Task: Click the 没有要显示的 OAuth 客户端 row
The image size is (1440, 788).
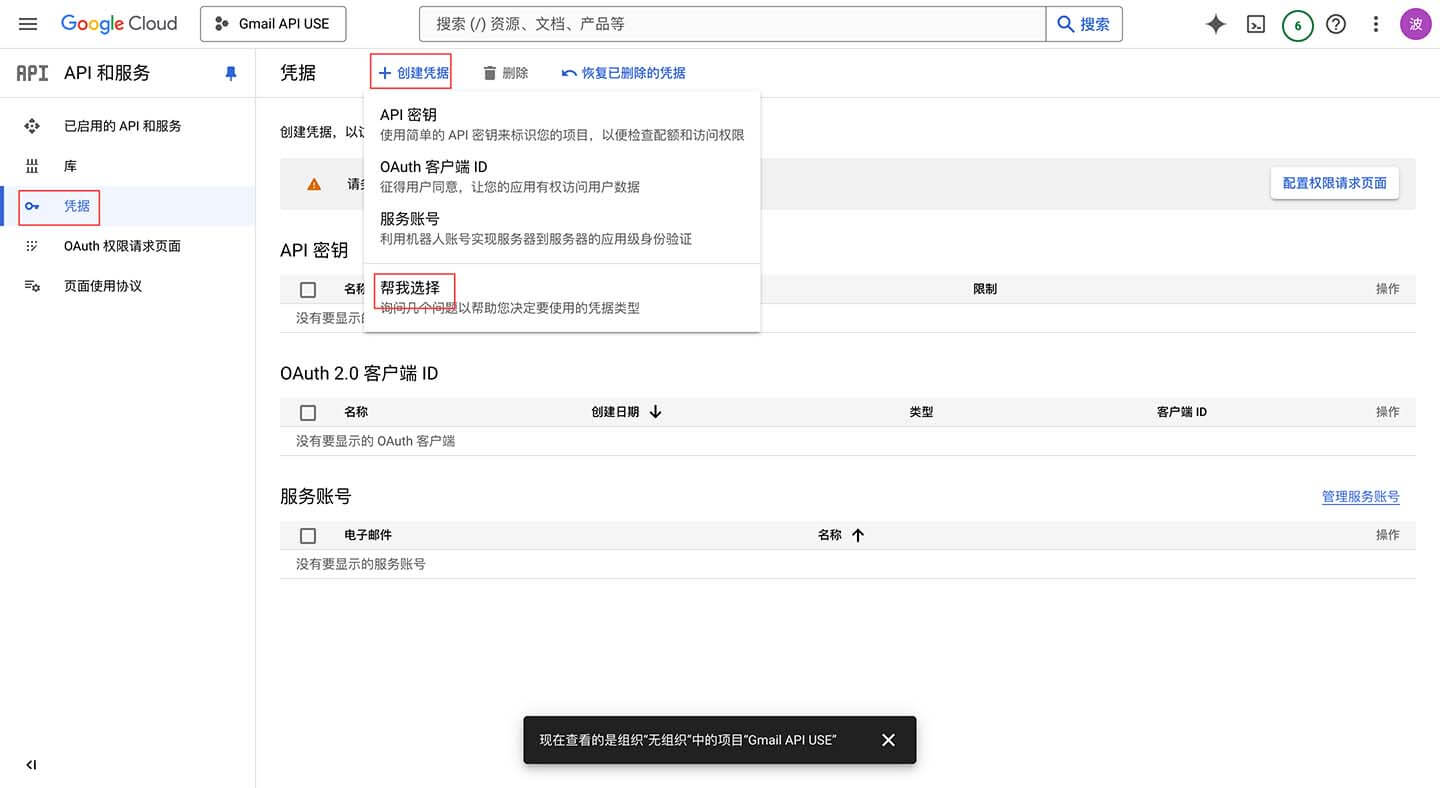Action: 848,441
